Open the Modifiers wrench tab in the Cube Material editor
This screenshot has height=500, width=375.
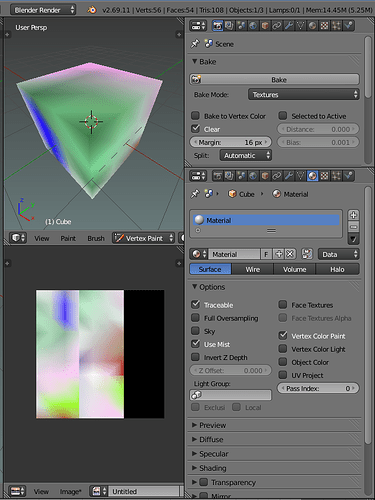[x=289, y=176]
